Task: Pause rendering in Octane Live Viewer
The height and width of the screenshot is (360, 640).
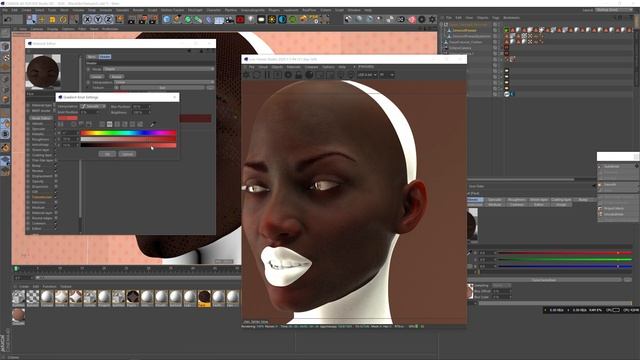Action: click(267, 75)
